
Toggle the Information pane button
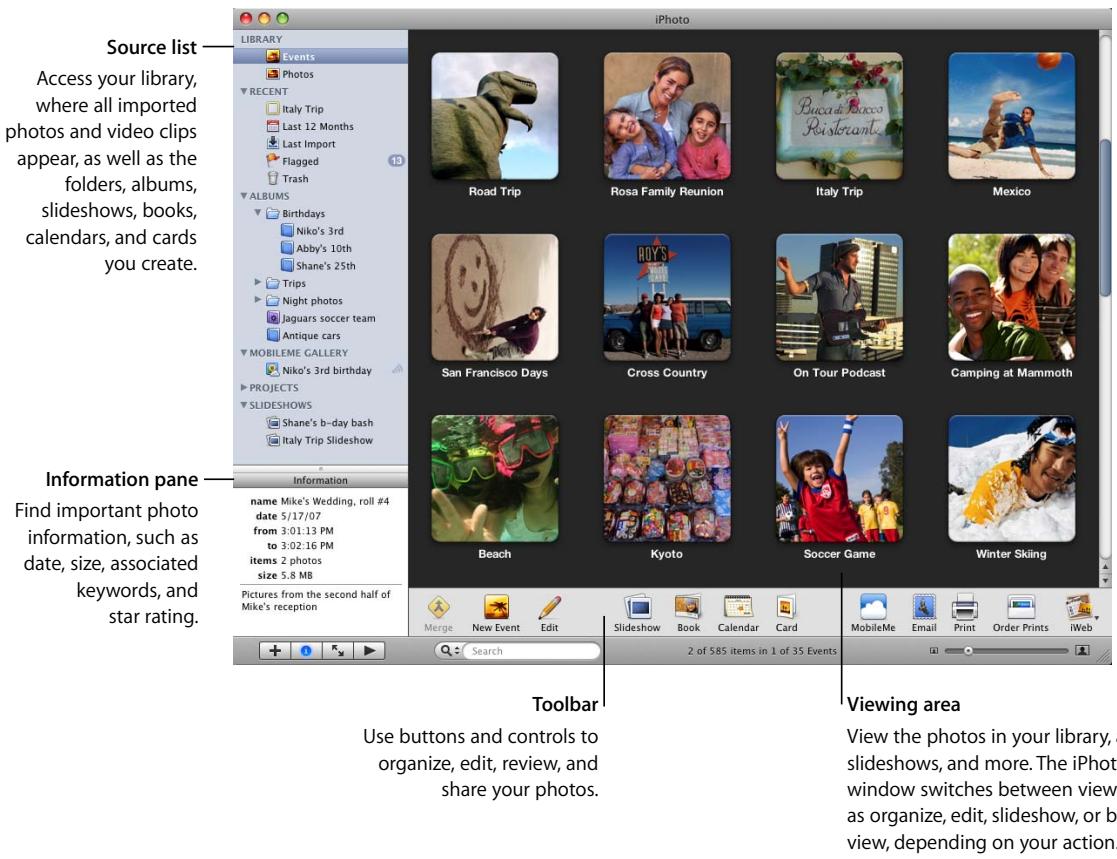[x=306, y=650]
